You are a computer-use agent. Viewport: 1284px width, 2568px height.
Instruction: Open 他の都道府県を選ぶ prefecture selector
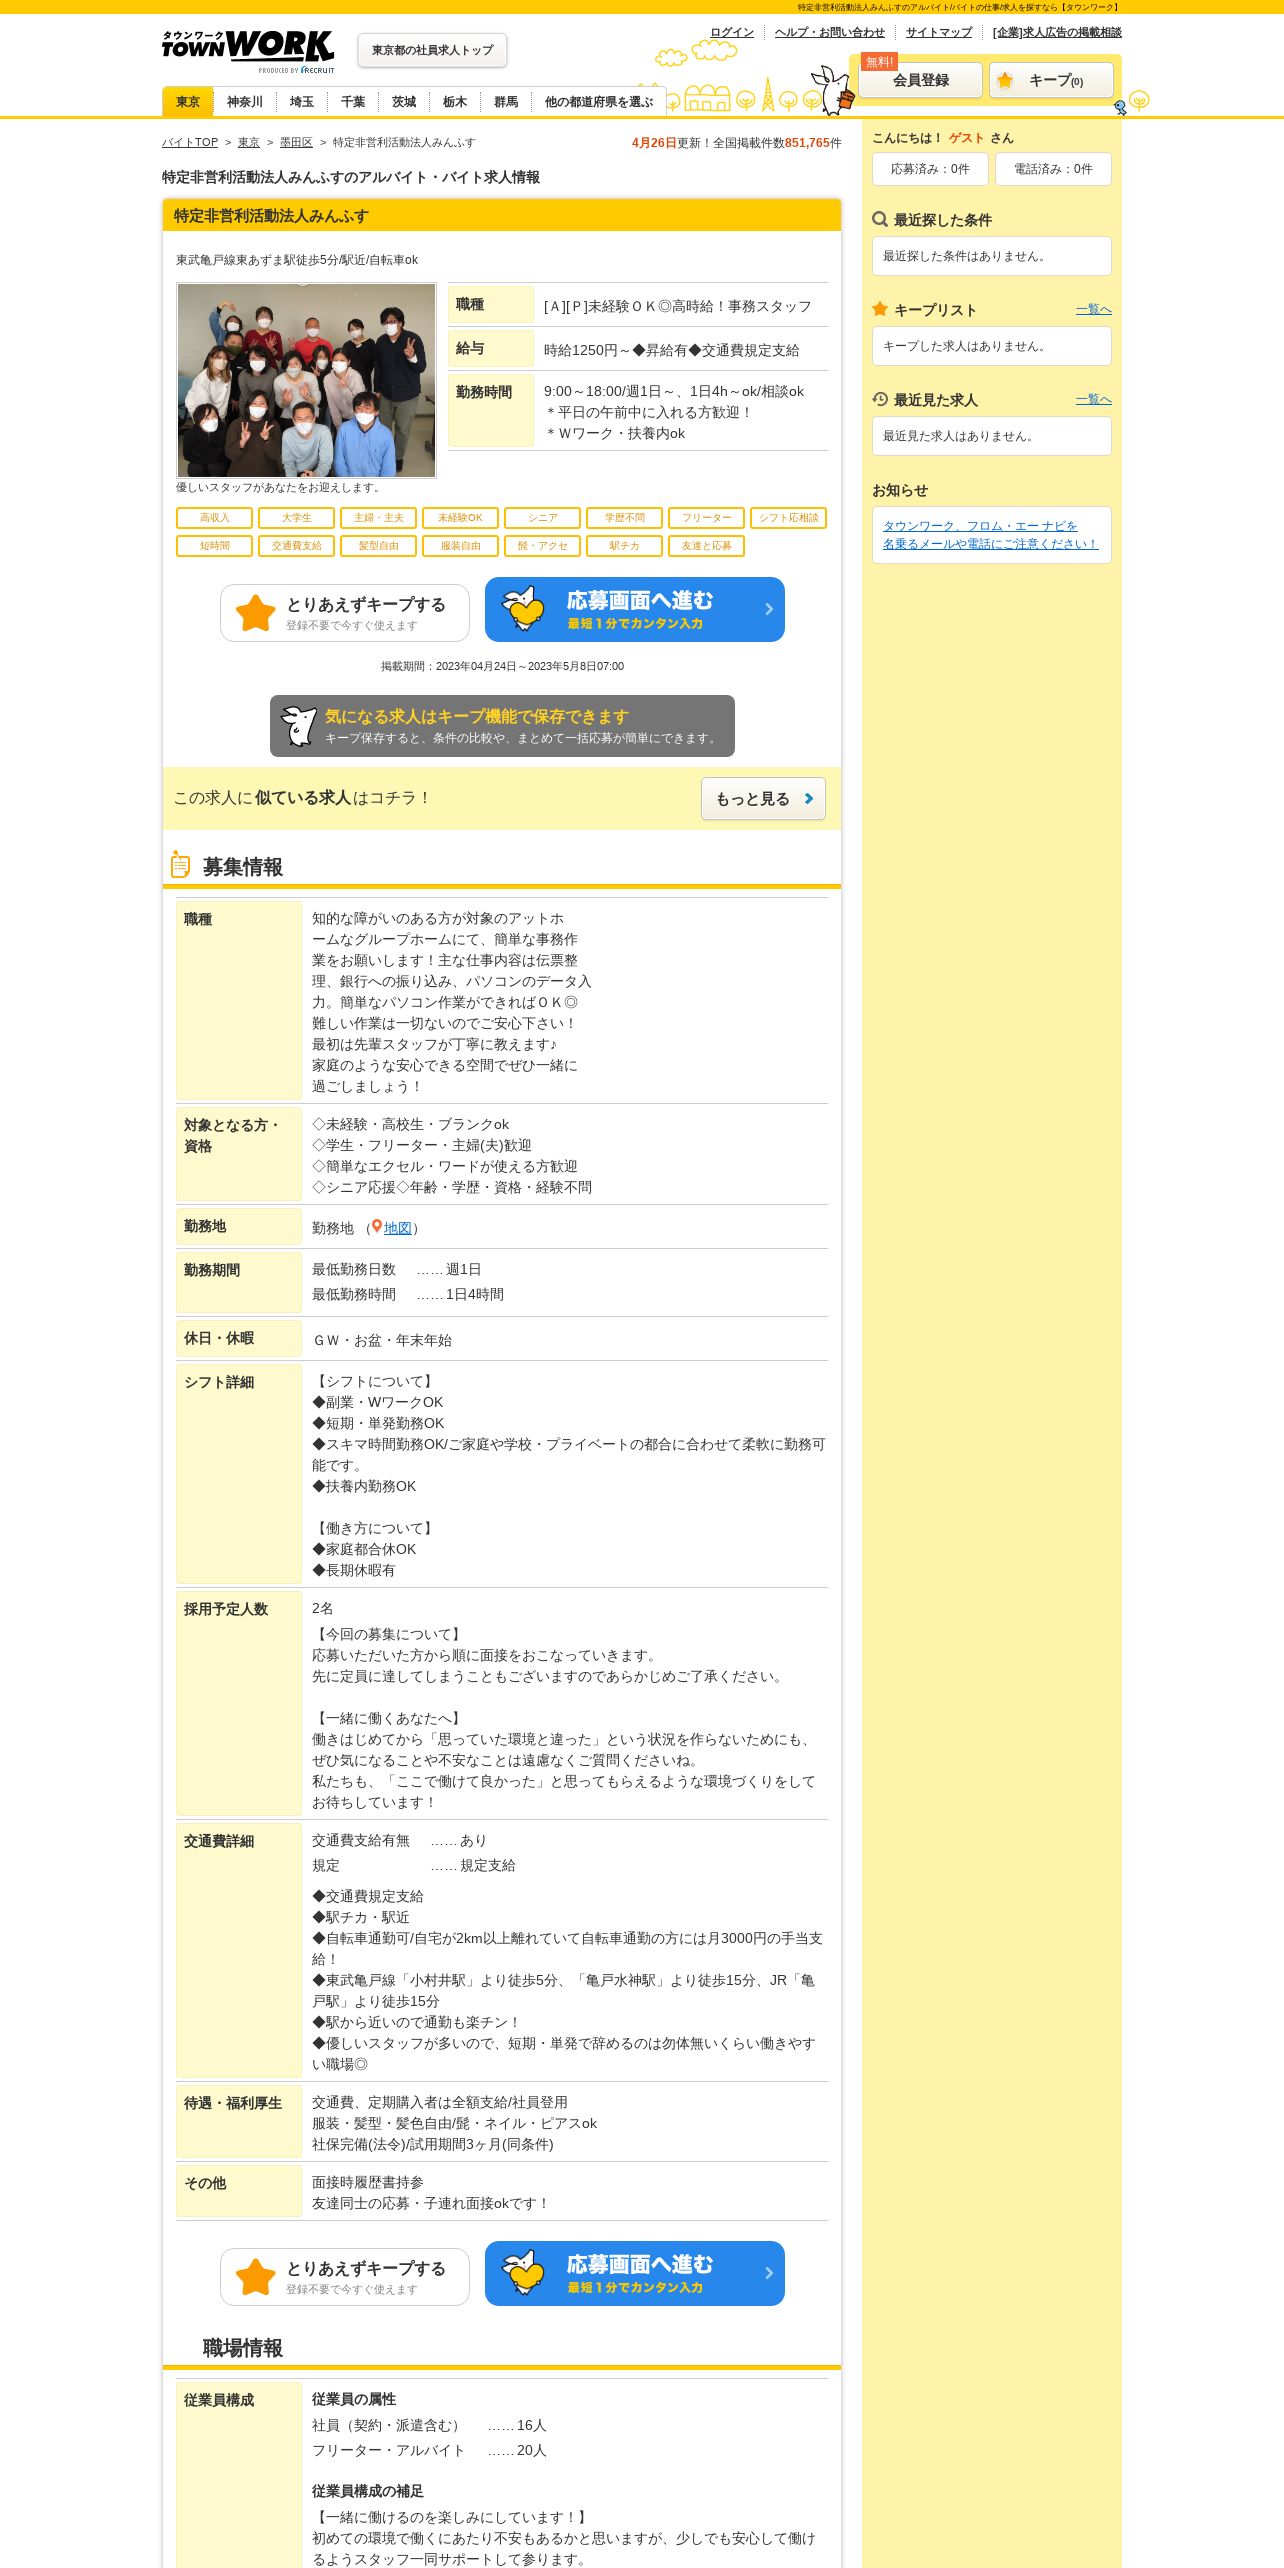click(598, 102)
